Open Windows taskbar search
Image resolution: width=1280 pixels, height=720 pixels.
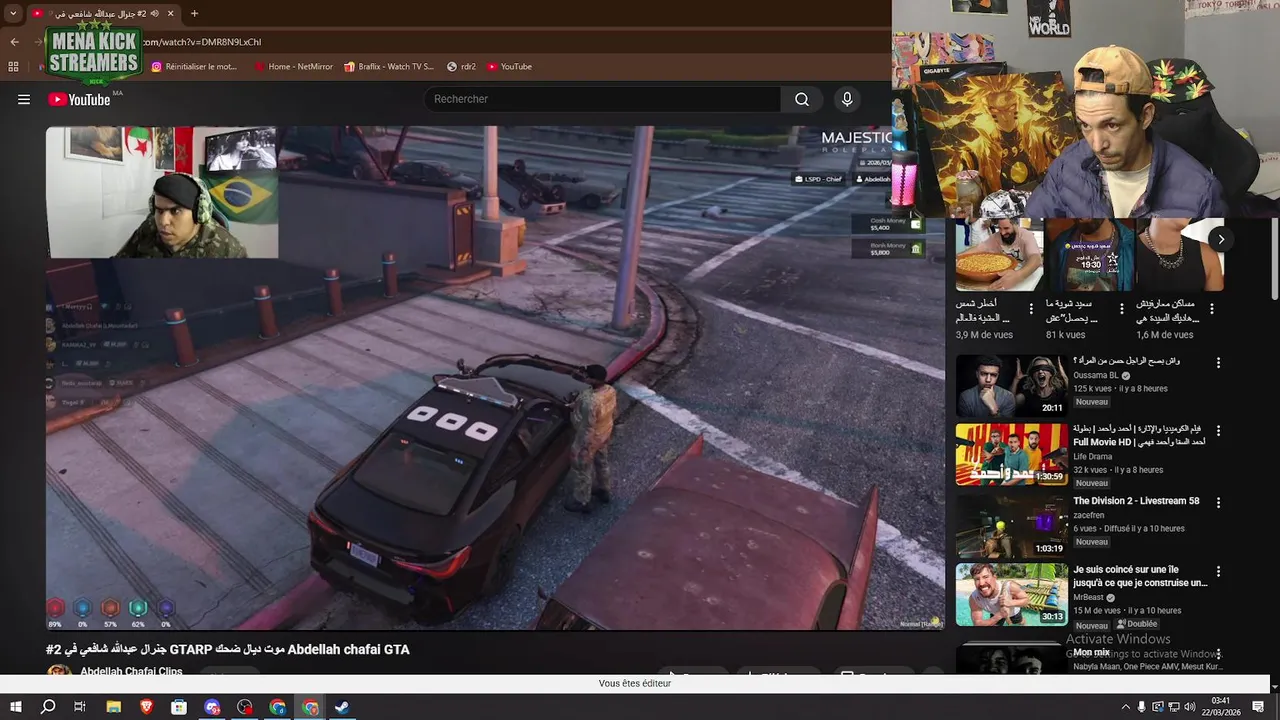click(x=48, y=707)
